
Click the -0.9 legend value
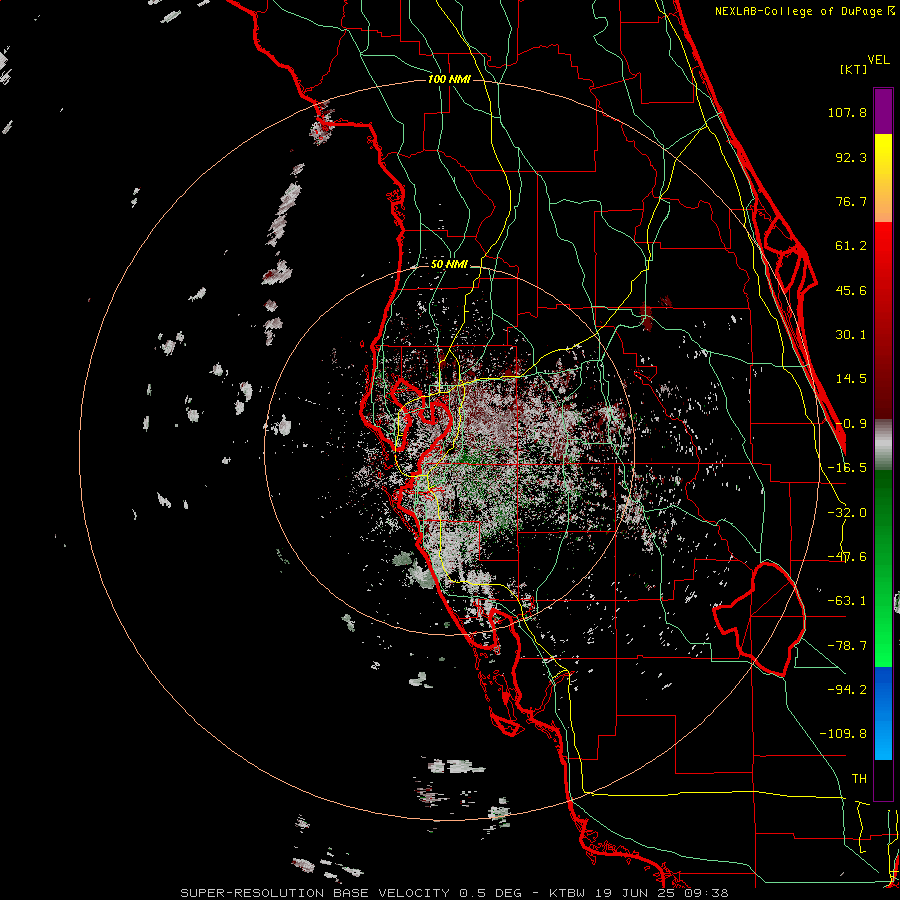851,424
